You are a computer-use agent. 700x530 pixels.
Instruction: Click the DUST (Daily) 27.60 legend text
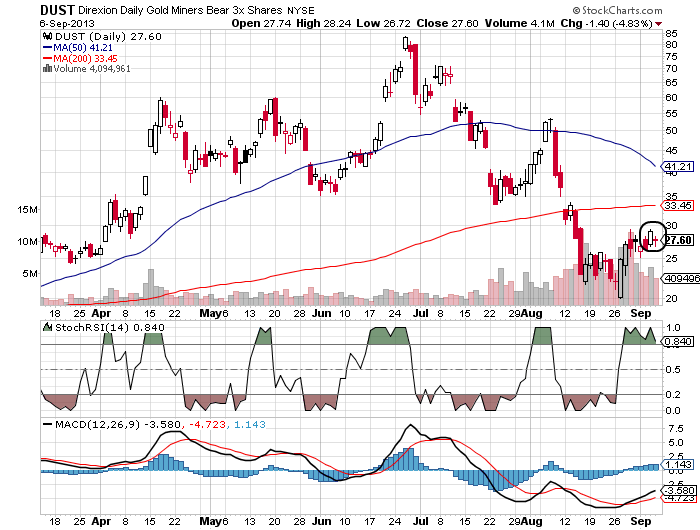point(108,37)
